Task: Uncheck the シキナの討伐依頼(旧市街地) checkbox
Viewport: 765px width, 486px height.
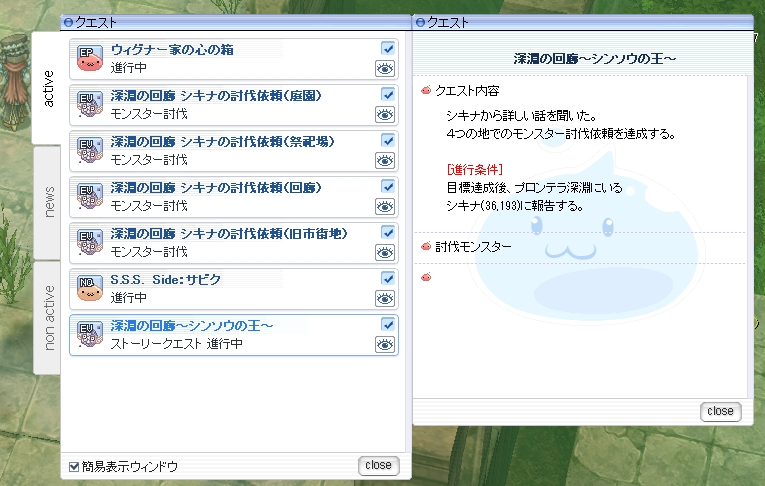Action: tap(388, 232)
